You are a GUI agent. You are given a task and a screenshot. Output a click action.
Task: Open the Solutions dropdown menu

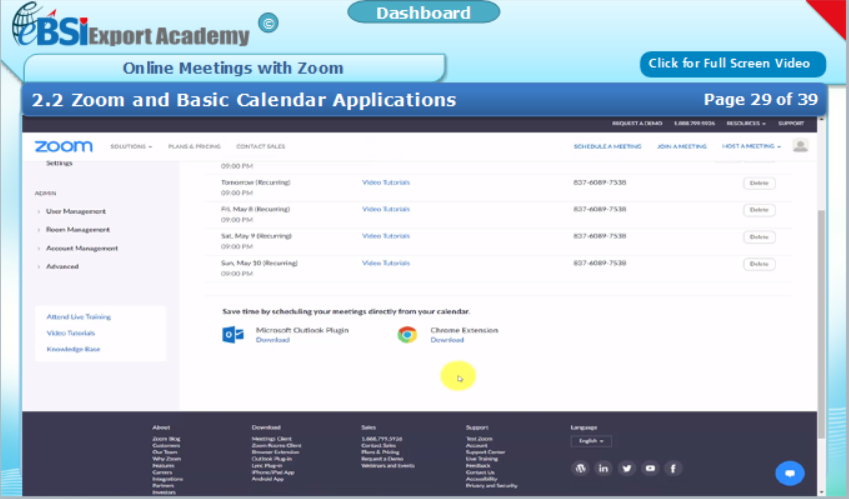tap(131, 146)
